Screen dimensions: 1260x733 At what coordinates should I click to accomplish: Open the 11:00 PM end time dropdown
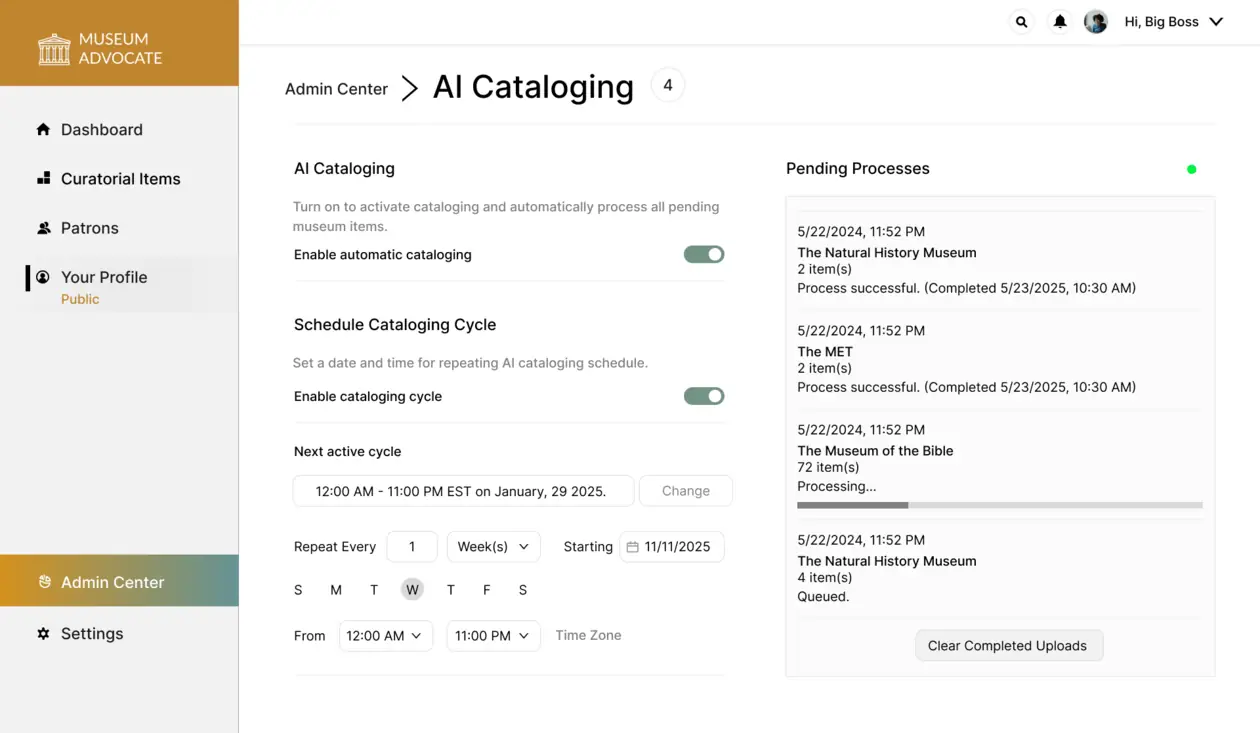[494, 636]
